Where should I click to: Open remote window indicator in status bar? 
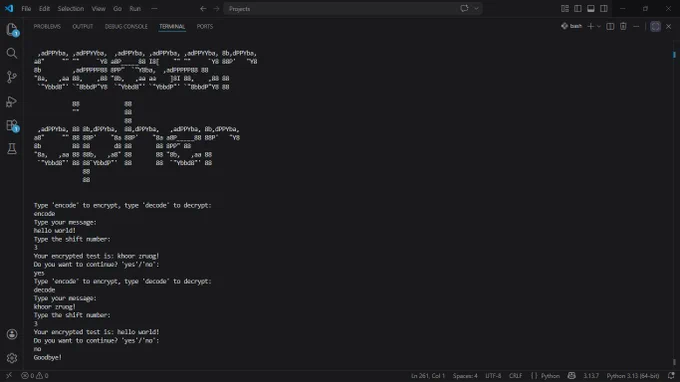coord(9,375)
